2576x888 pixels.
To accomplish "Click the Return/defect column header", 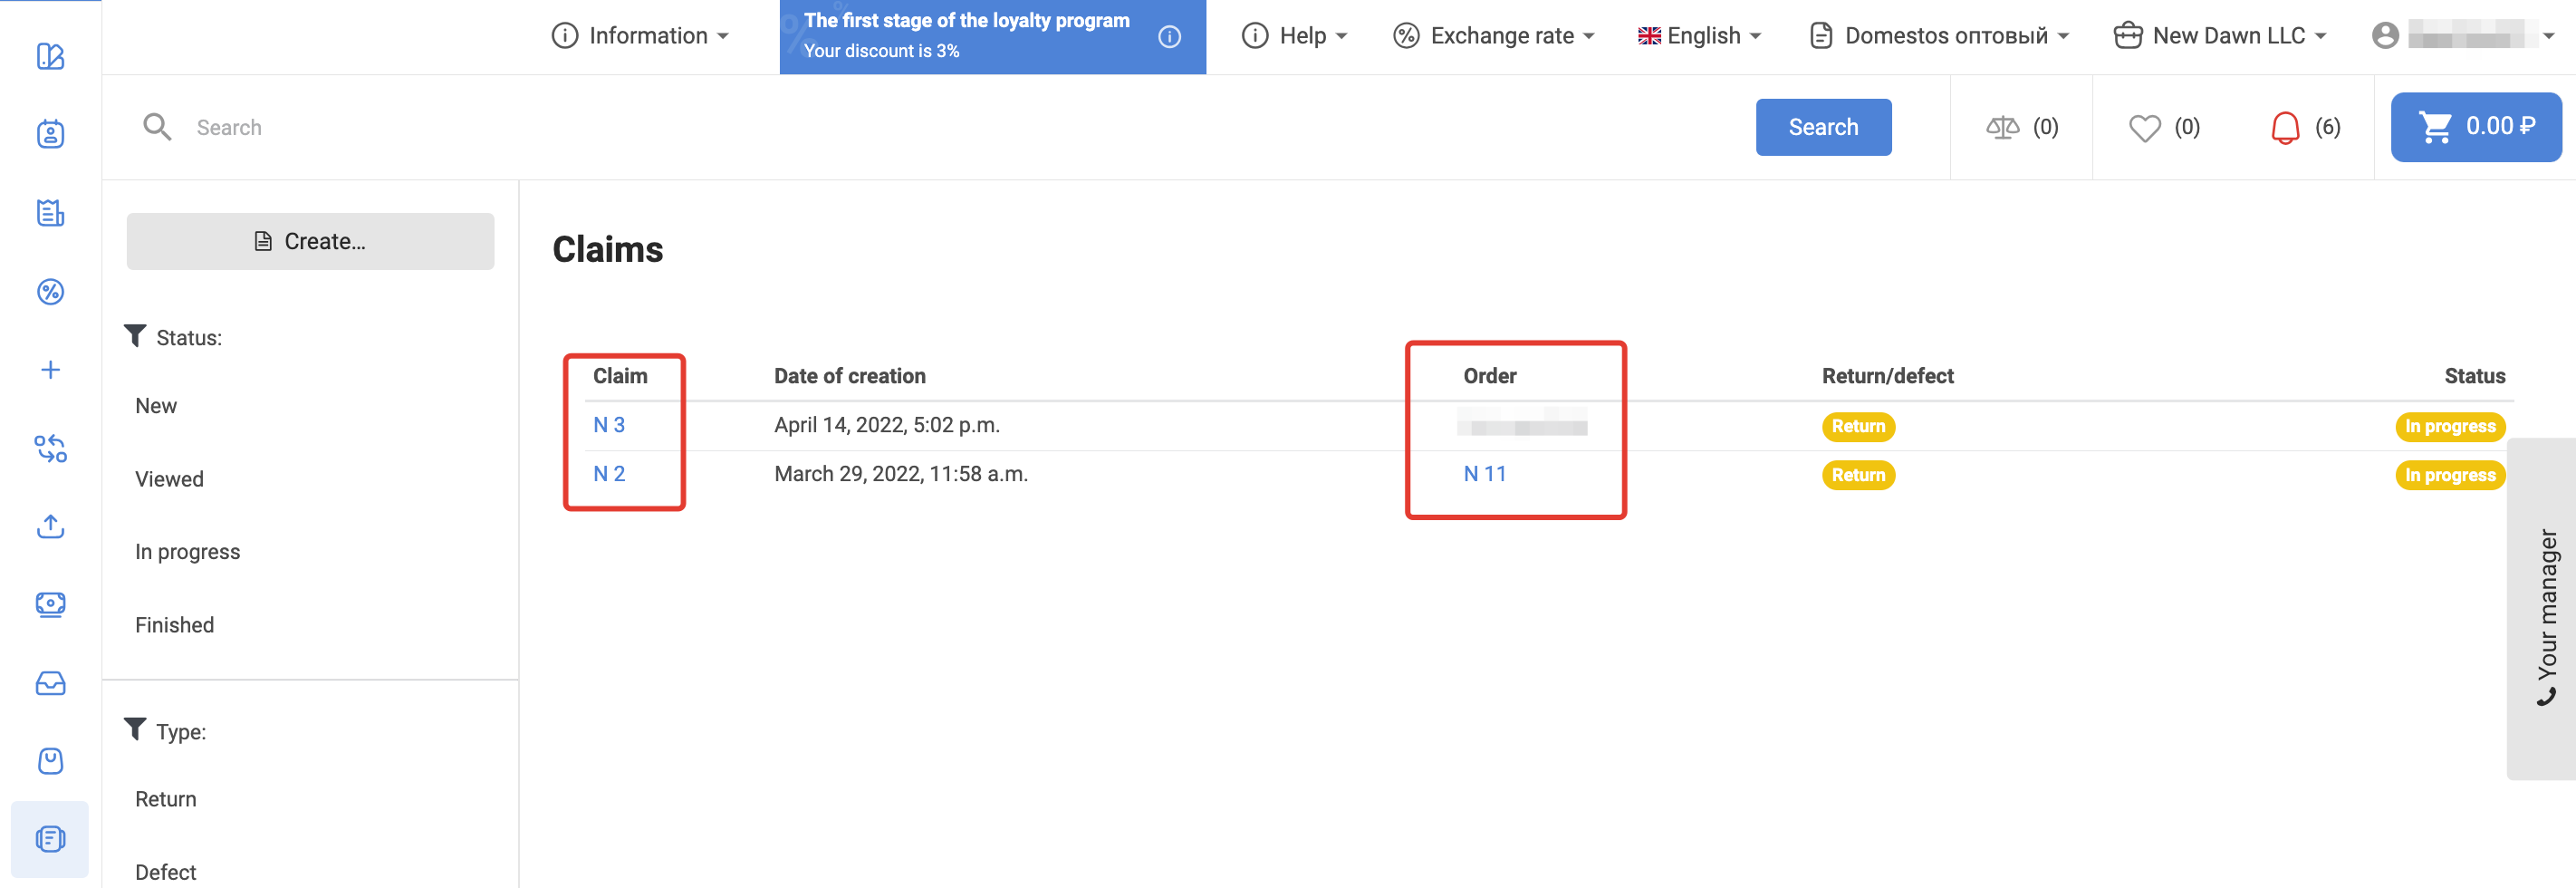I will pos(1887,376).
